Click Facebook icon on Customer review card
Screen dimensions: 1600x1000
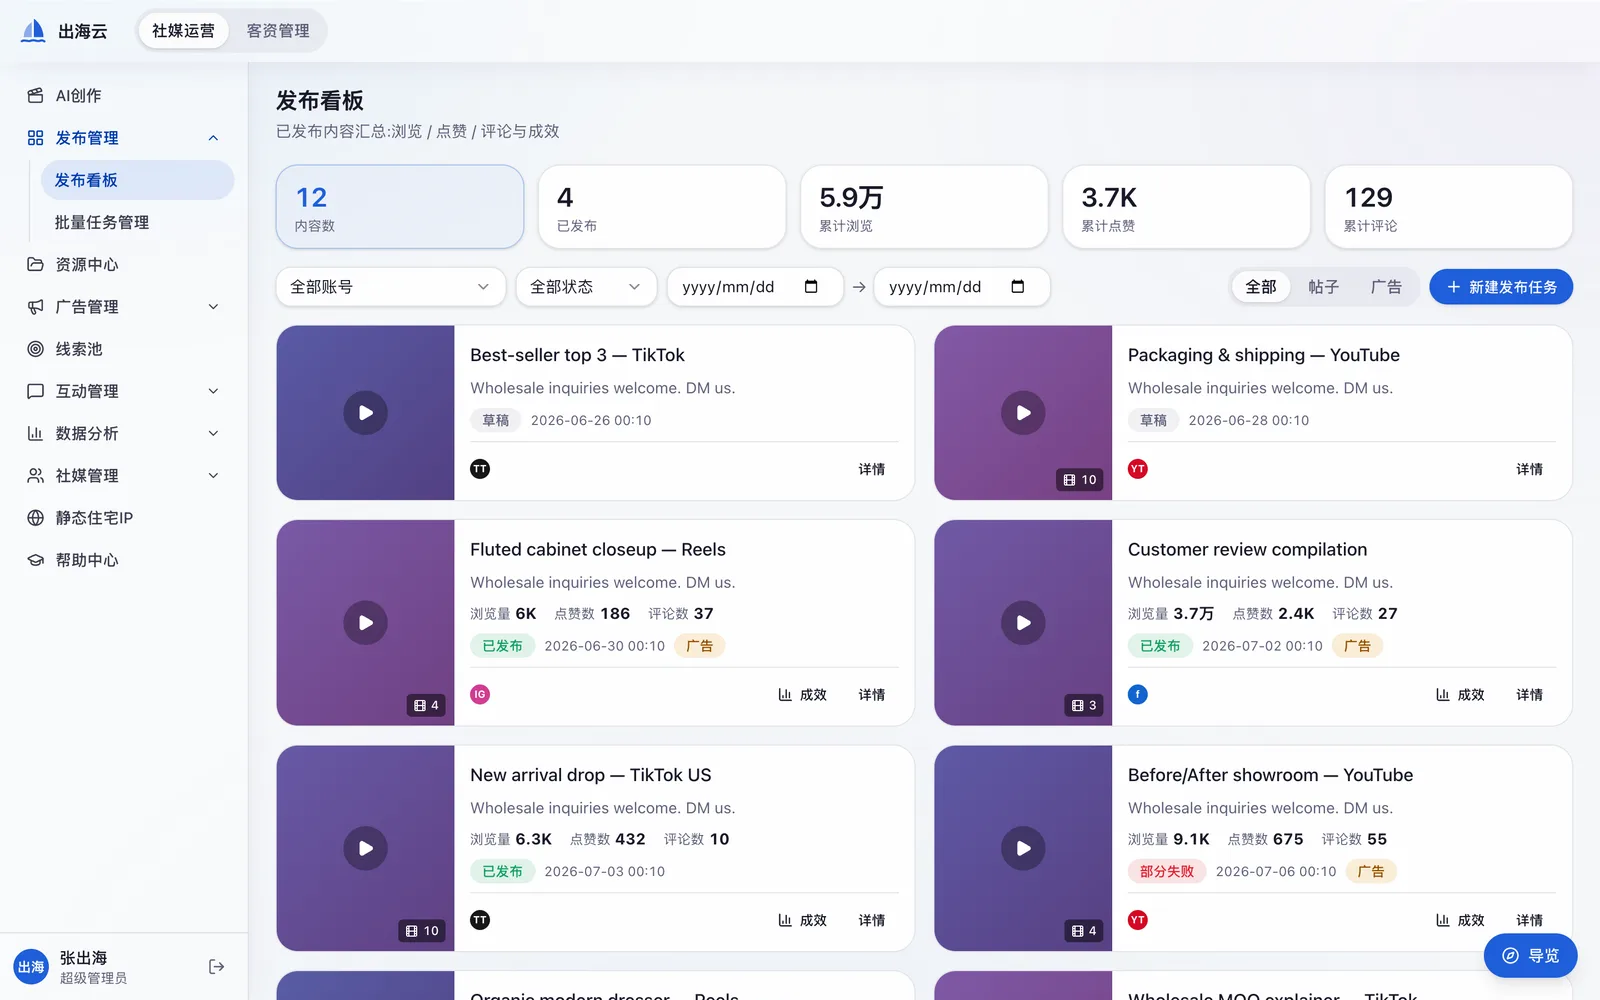pos(1138,695)
